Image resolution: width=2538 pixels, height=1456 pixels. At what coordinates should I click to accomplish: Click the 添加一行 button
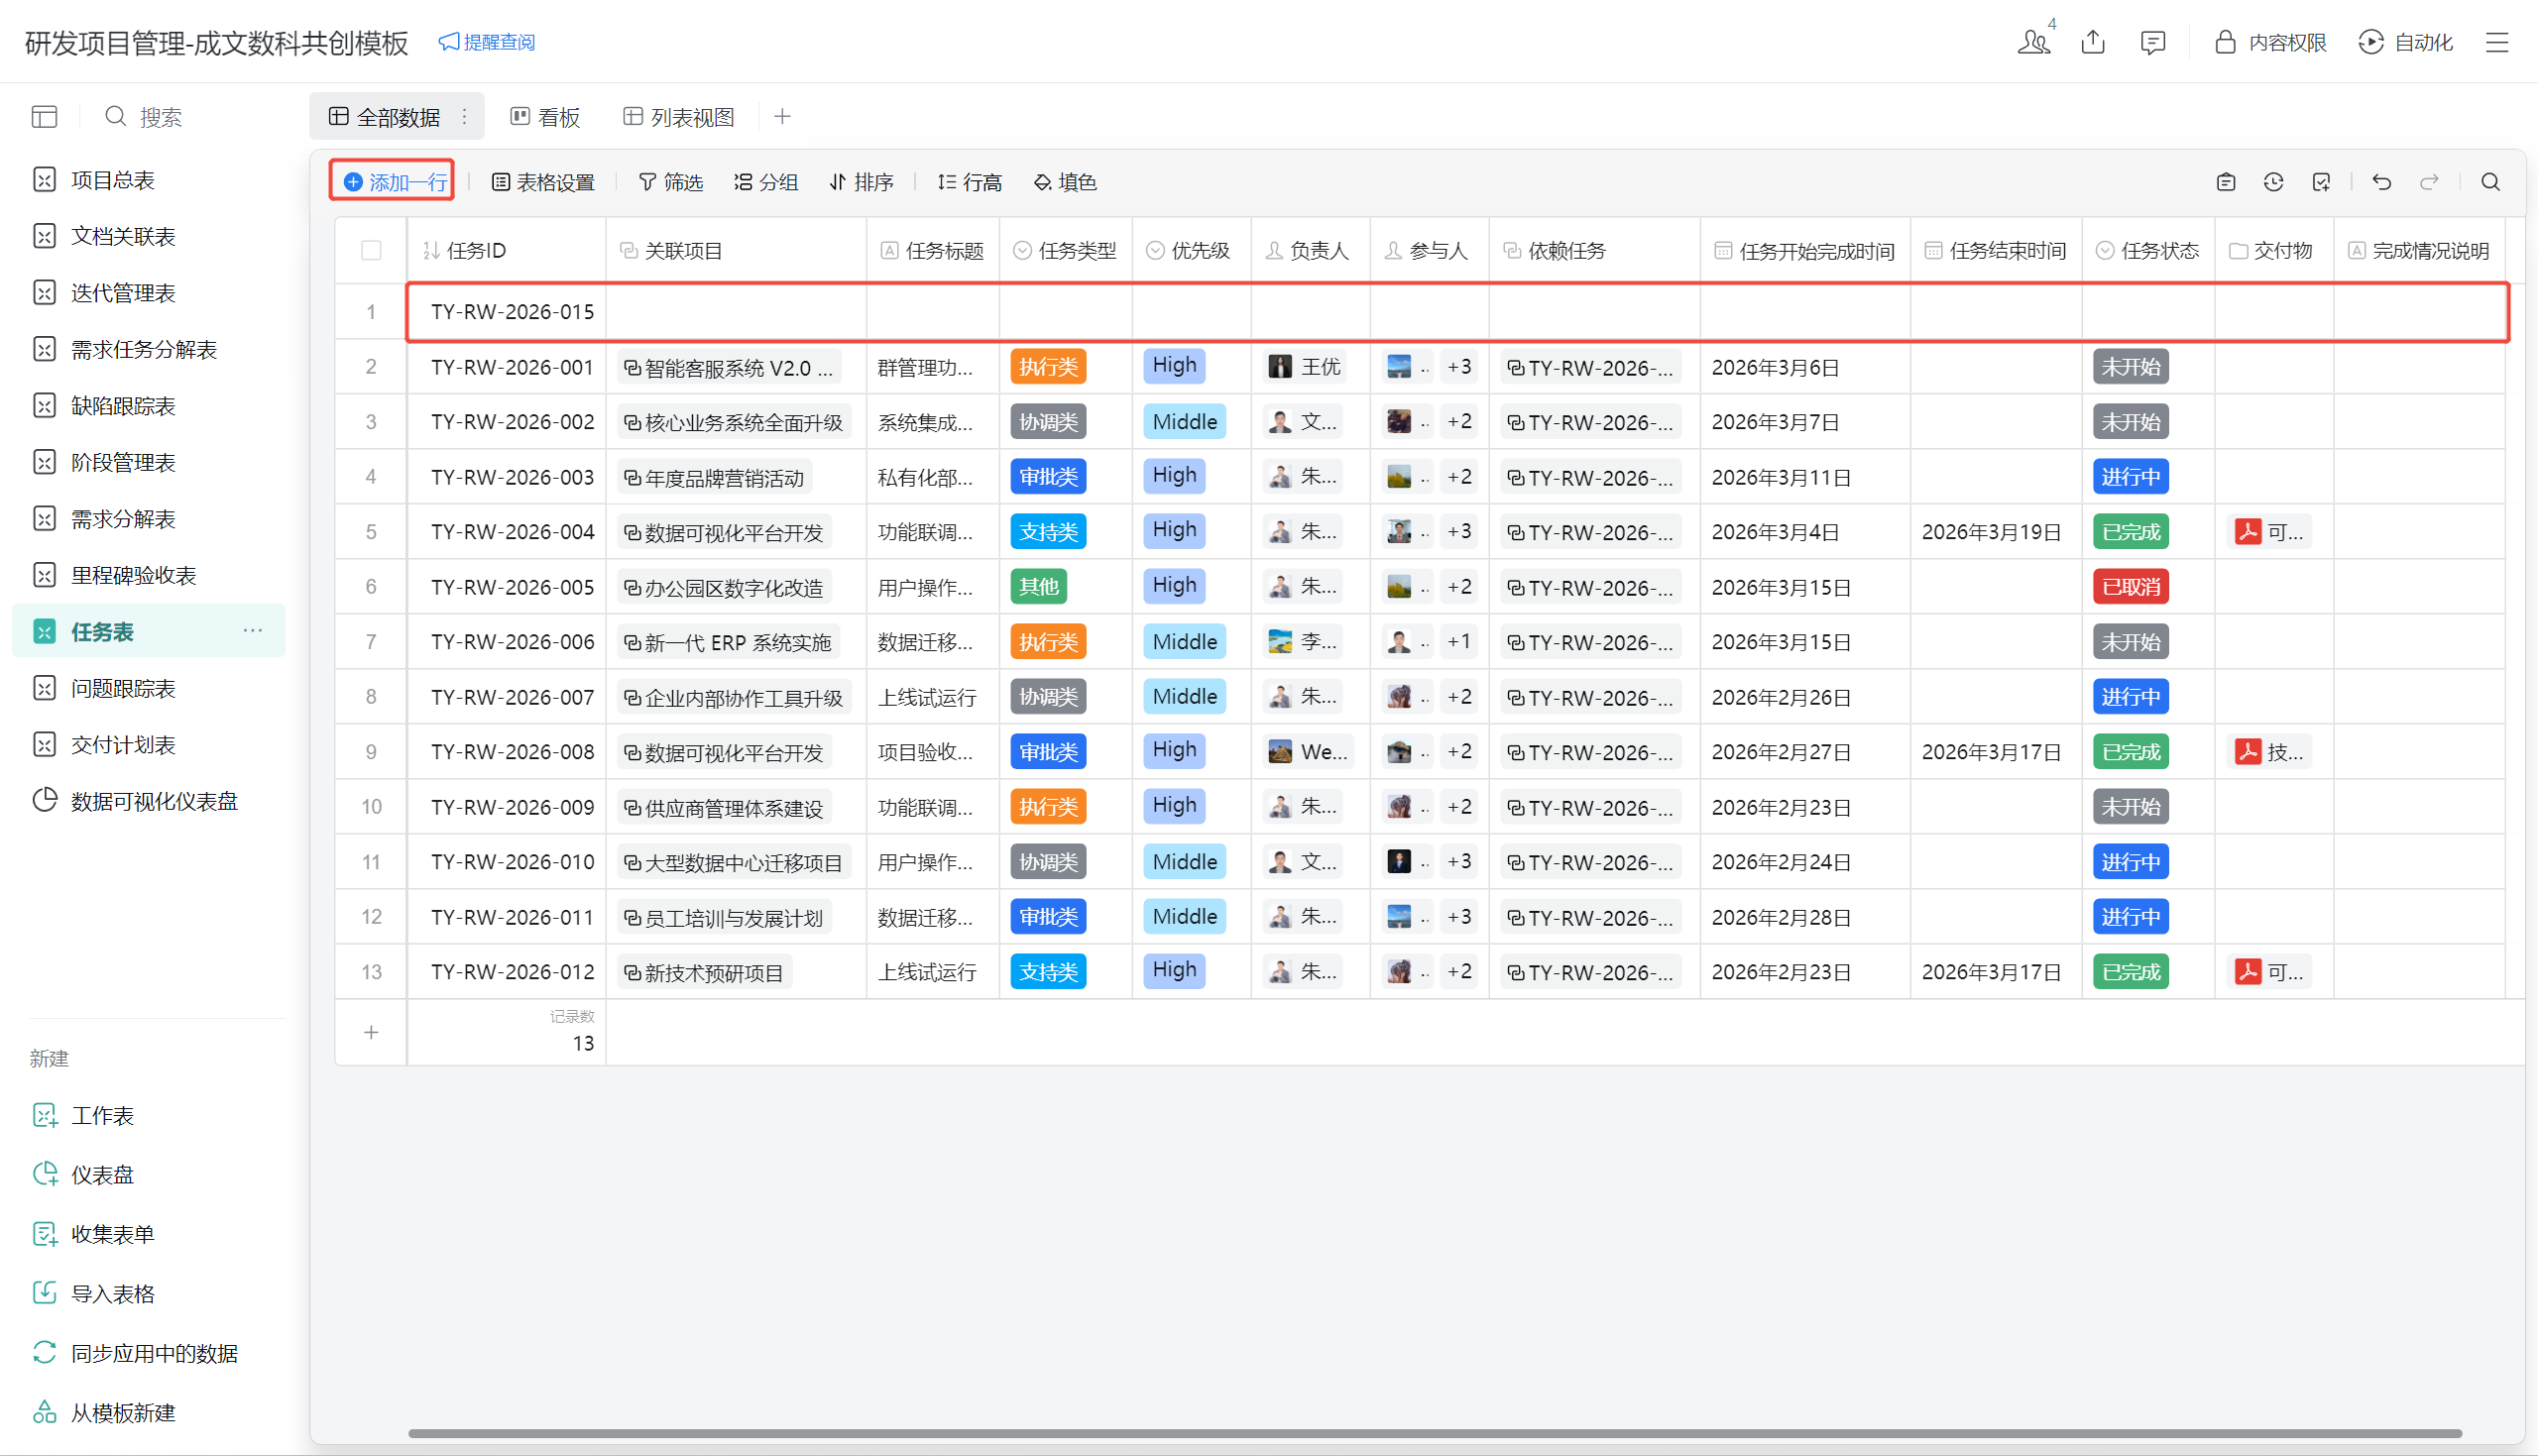coord(394,182)
